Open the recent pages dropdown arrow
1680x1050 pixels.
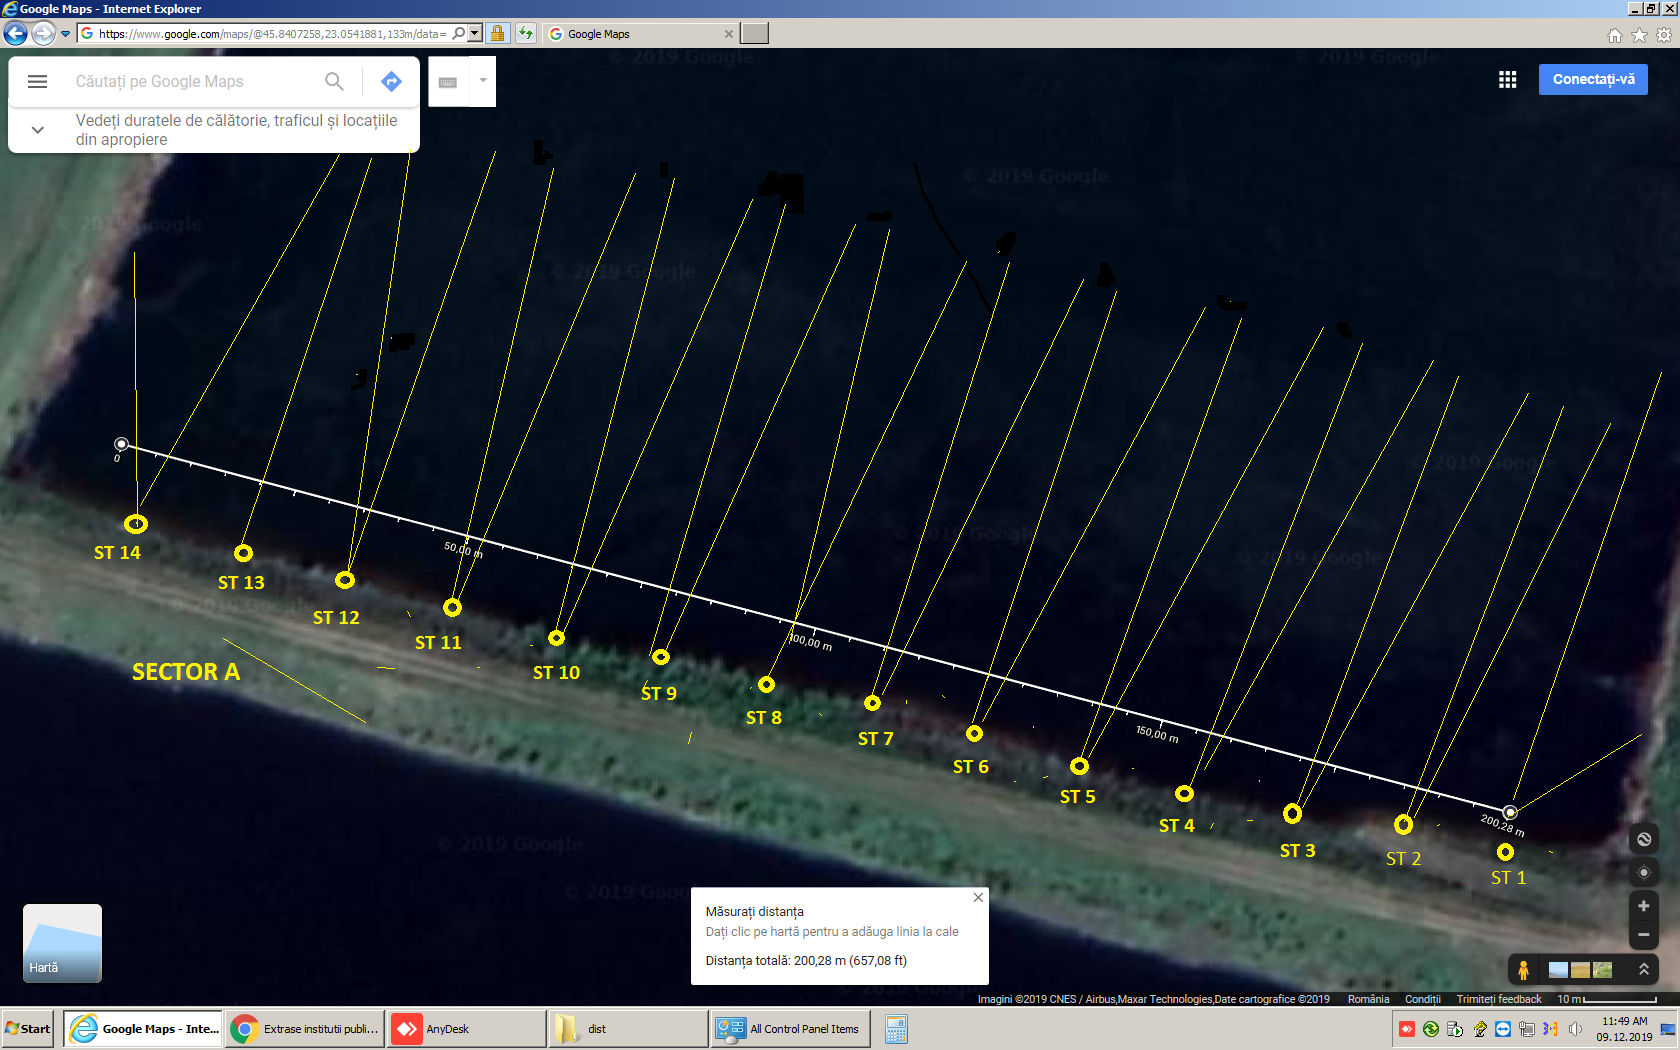(x=65, y=34)
